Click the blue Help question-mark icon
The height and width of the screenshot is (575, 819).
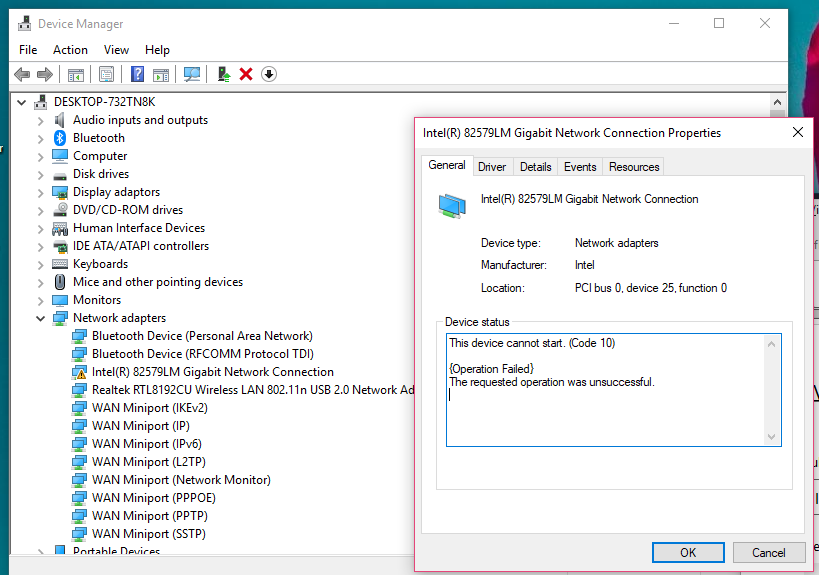137,74
